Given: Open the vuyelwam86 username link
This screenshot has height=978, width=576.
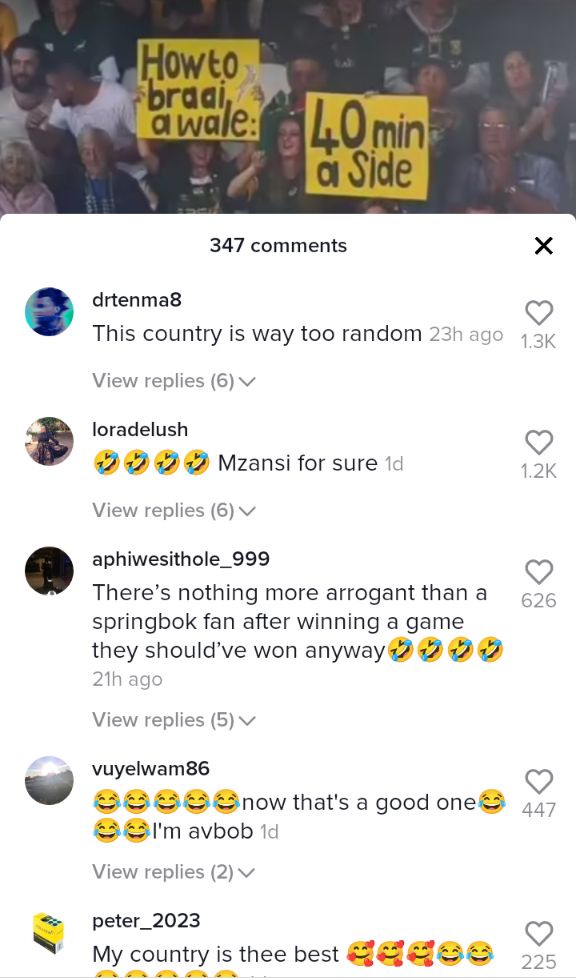Looking at the screenshot, I should click(151, 768).
